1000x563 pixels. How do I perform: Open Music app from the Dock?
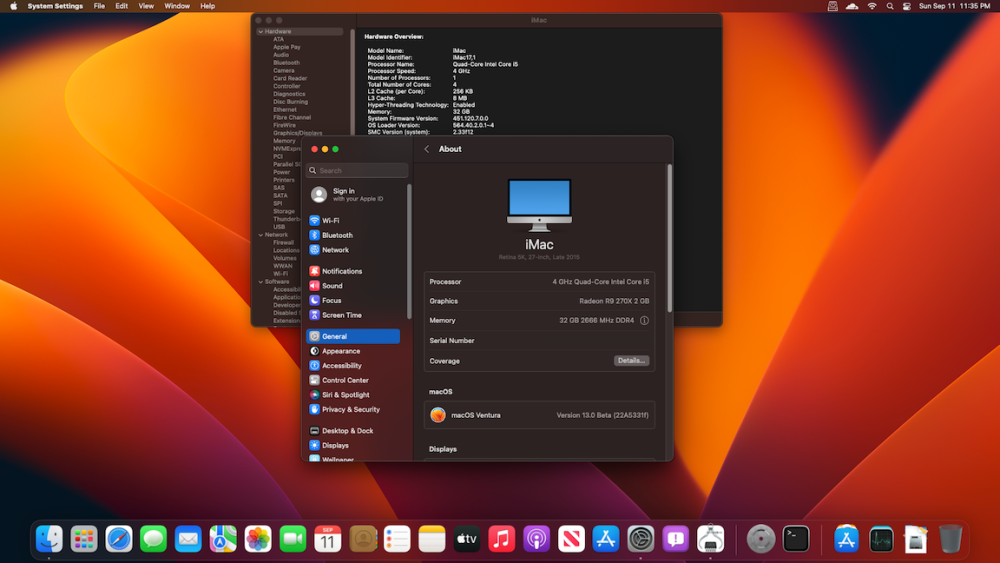(x=501, y=539)
